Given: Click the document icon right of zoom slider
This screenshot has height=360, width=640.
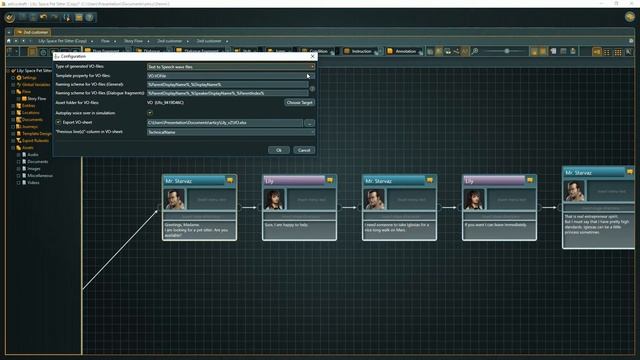Looking at the screenshot, I should (x=553, y=51).
